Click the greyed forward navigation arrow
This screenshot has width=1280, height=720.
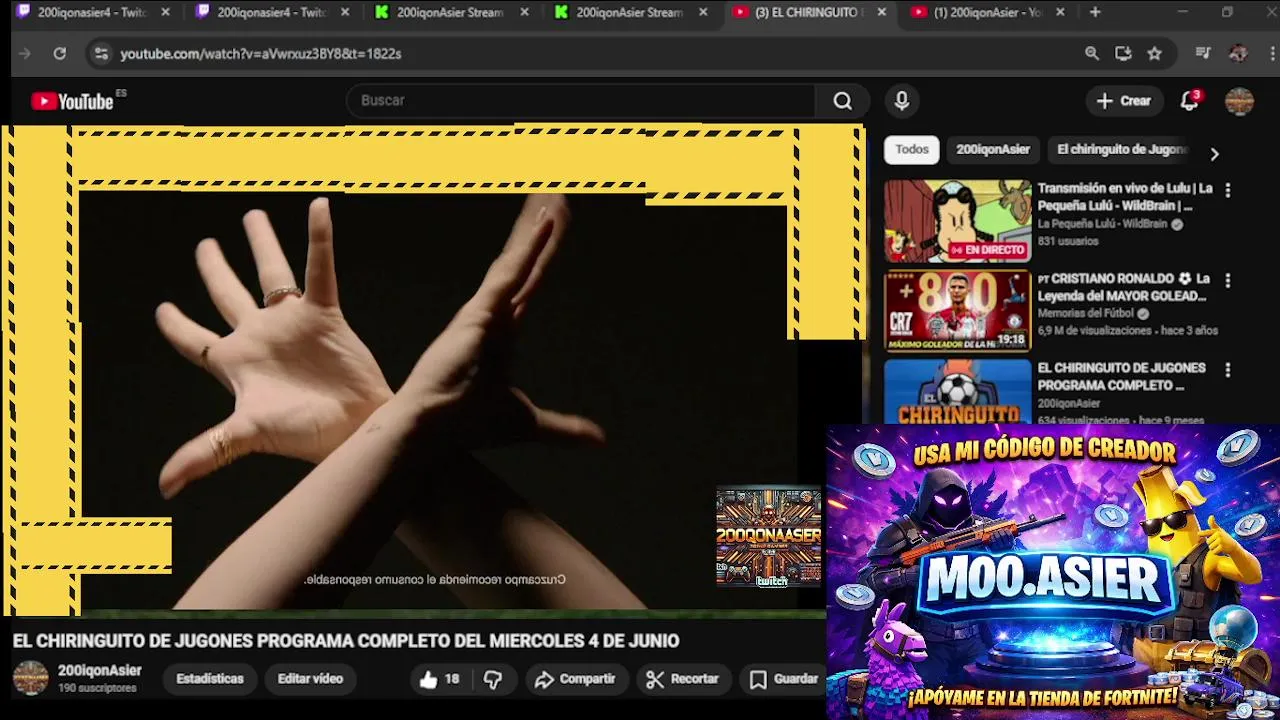tap(25, 54)
